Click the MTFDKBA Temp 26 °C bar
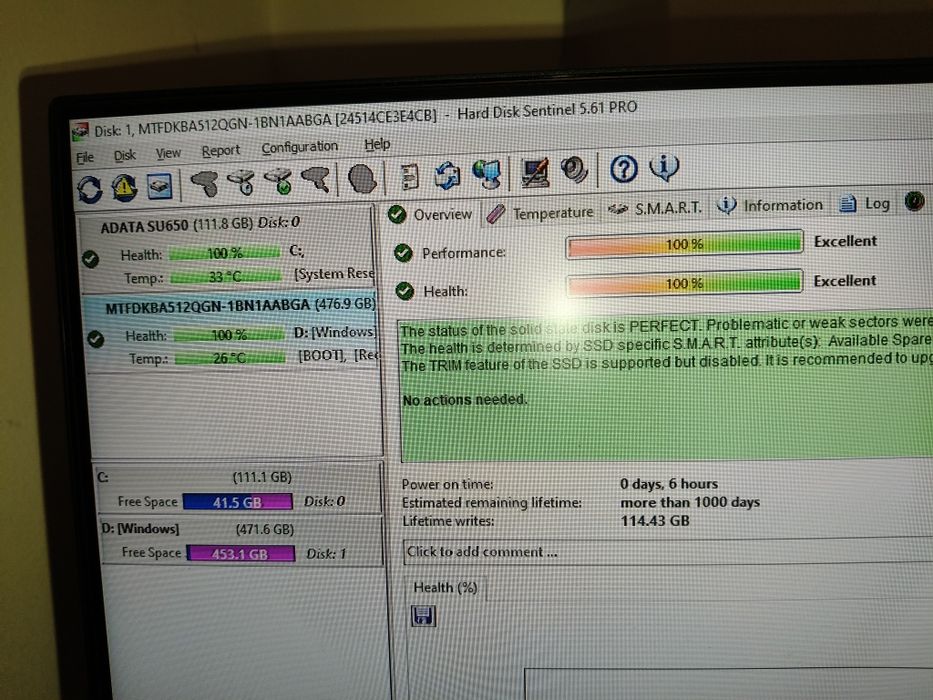Viewport: 933px width, 700px height. coord(230,358)
